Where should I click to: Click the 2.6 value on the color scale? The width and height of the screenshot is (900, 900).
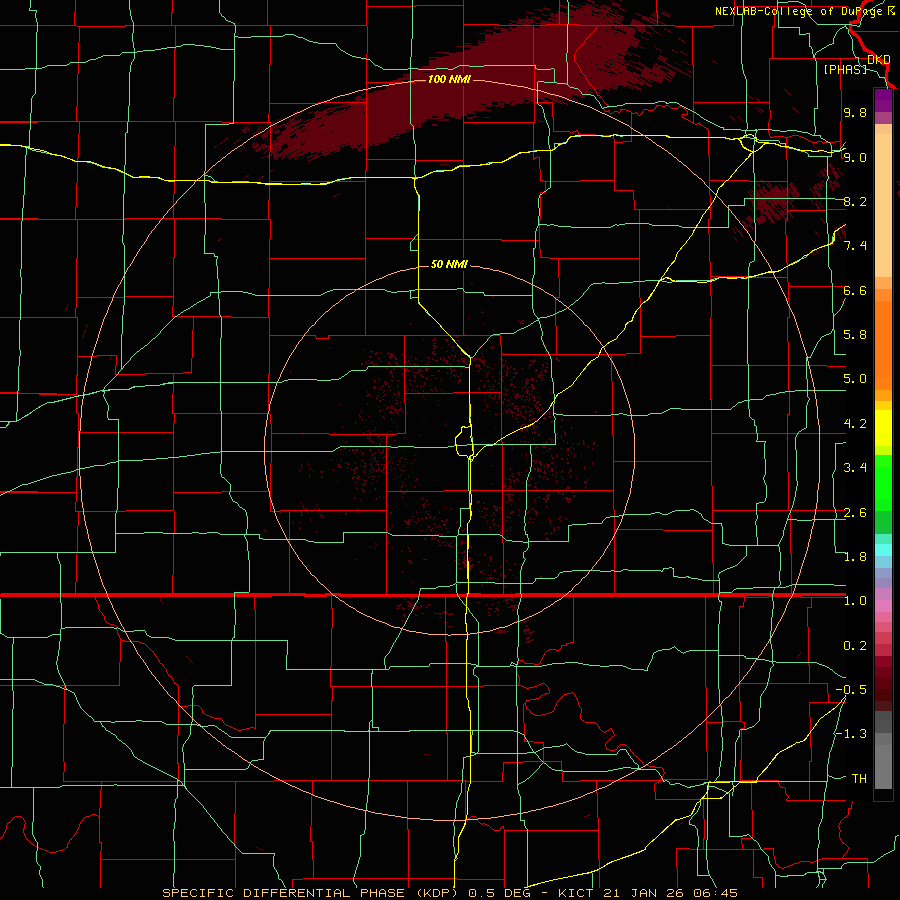(855, 513)
